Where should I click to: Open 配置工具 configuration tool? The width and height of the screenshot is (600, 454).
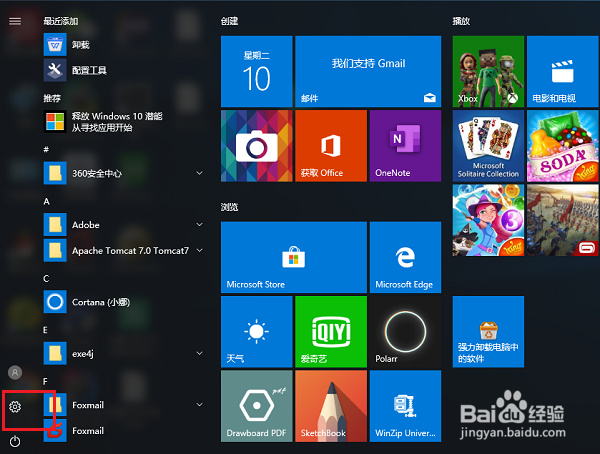point(124,70)
